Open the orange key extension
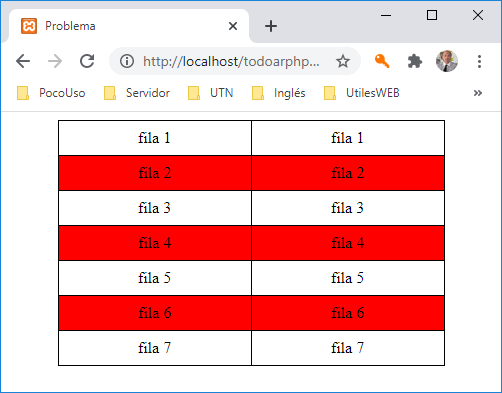 [382, 61]
